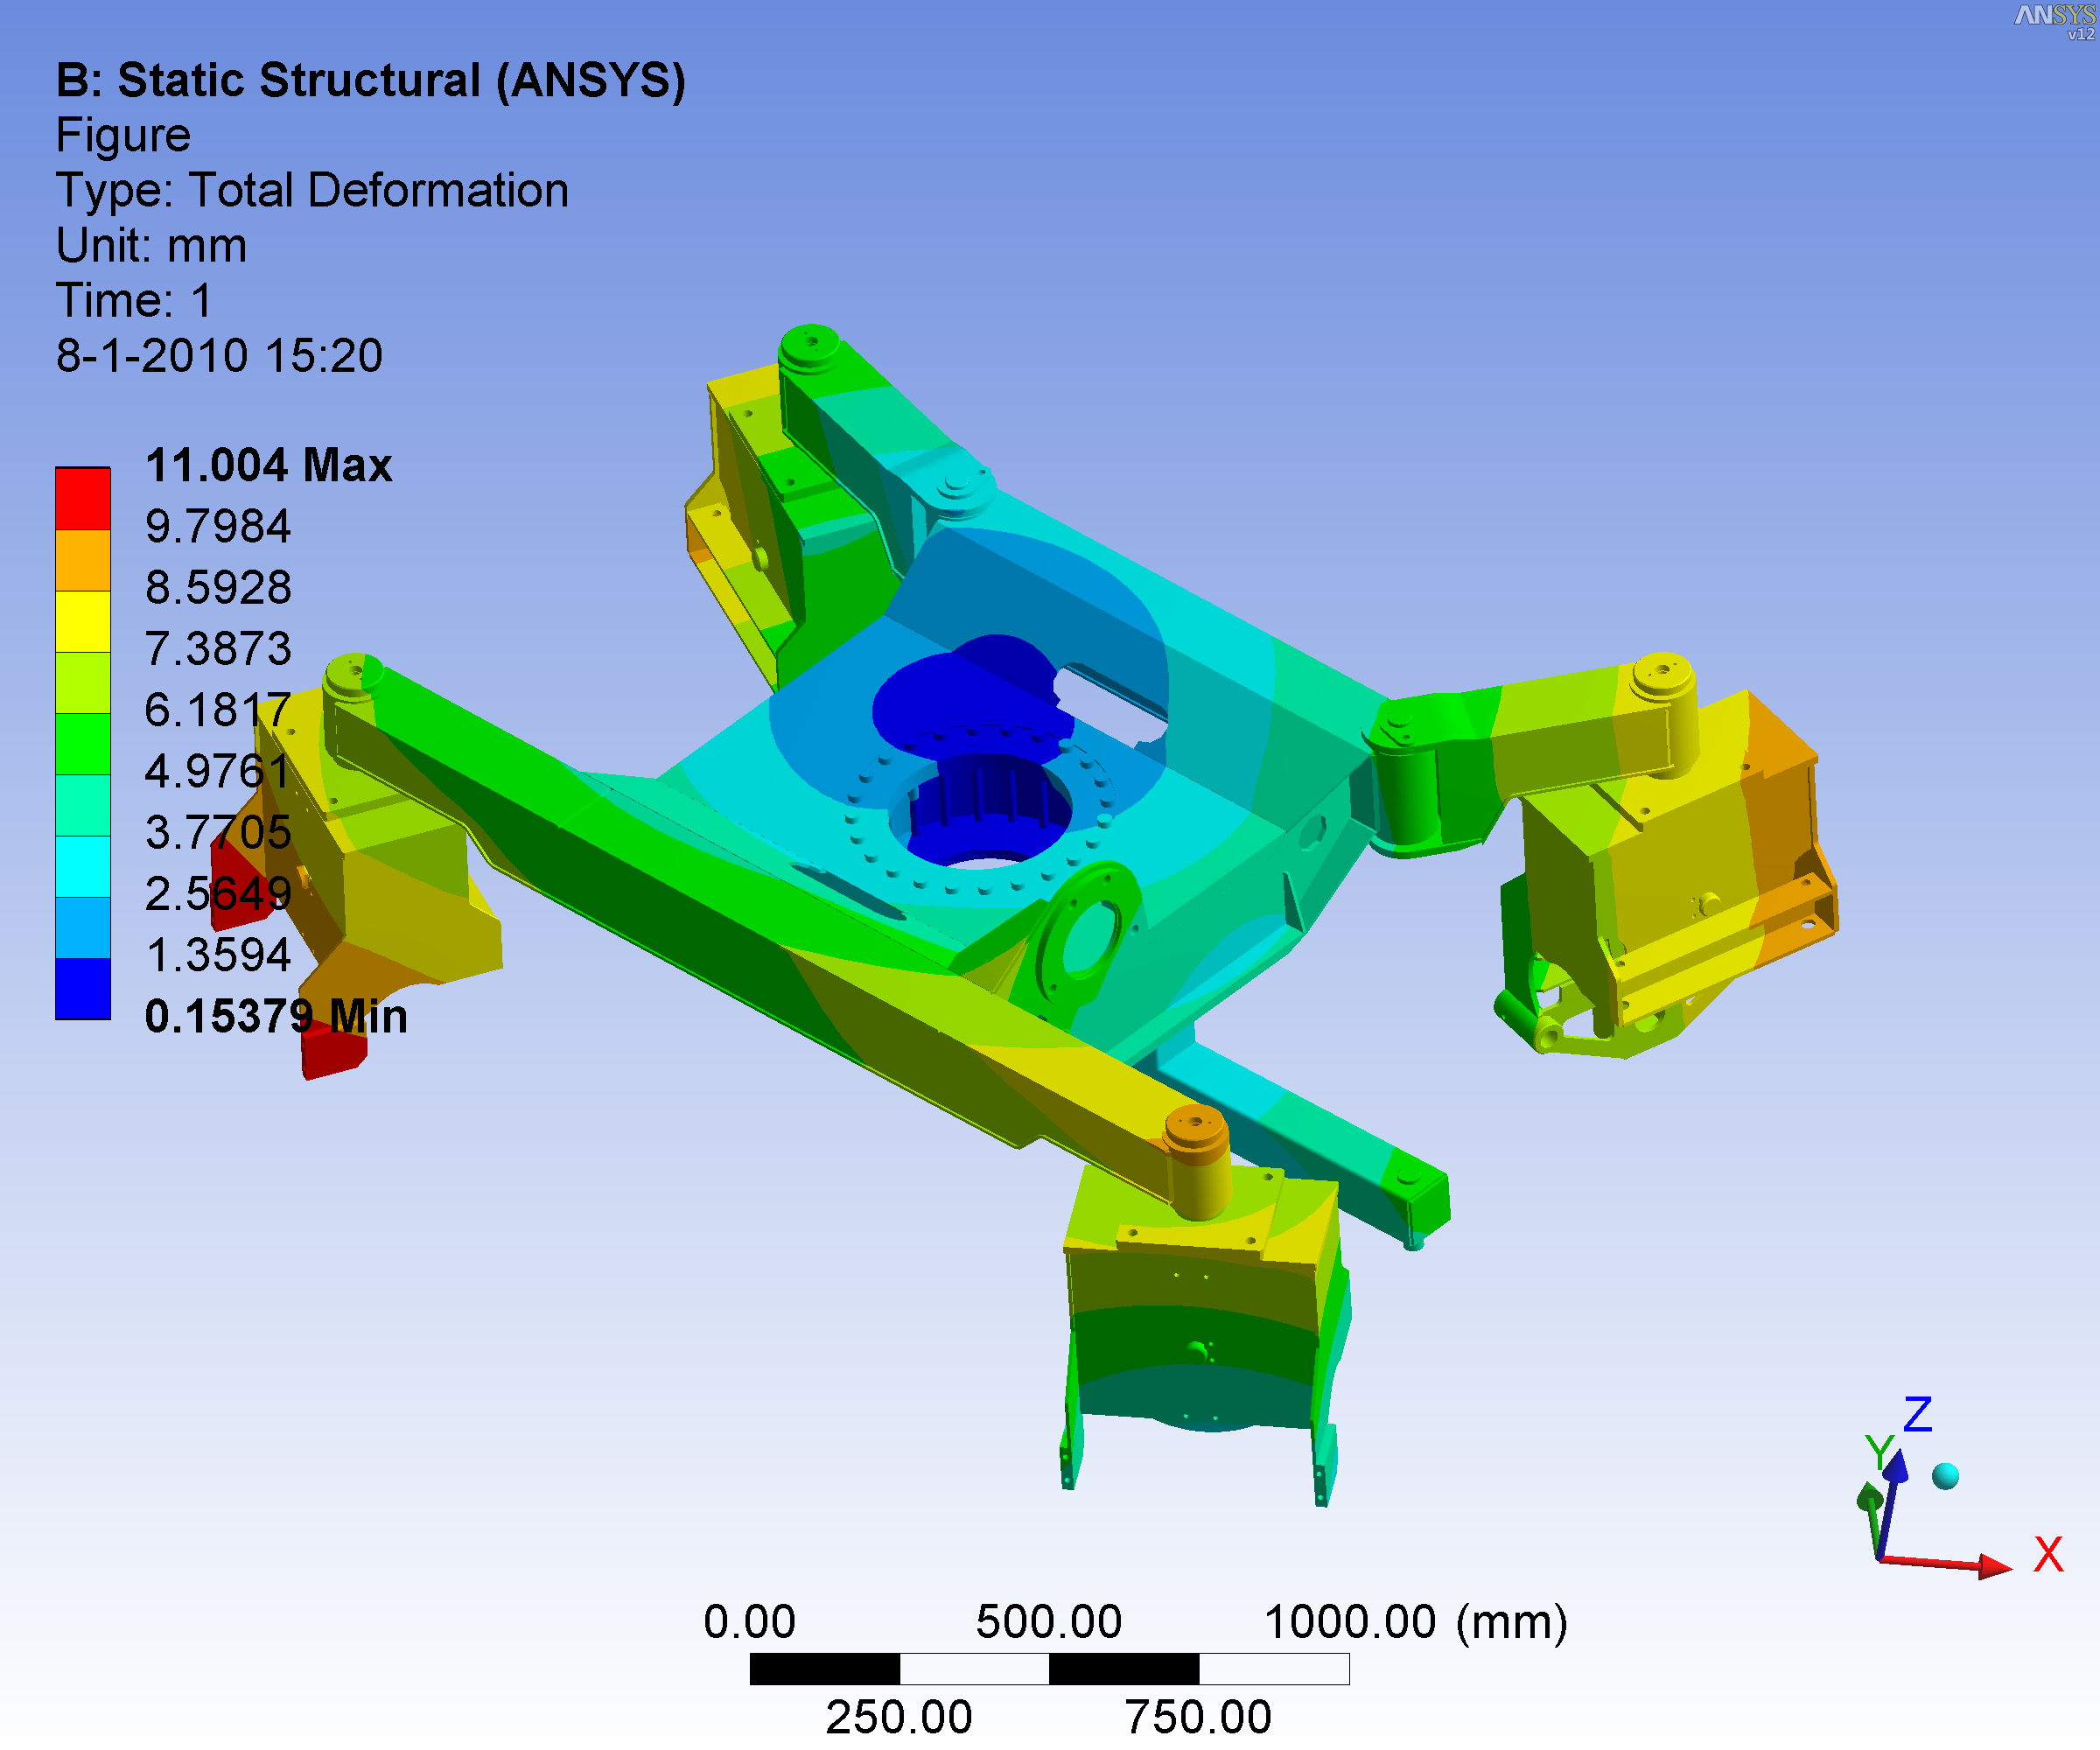Click the '7.3873' legend value
Viewport: 2100px width, 1750px height.
click(218, 648)
